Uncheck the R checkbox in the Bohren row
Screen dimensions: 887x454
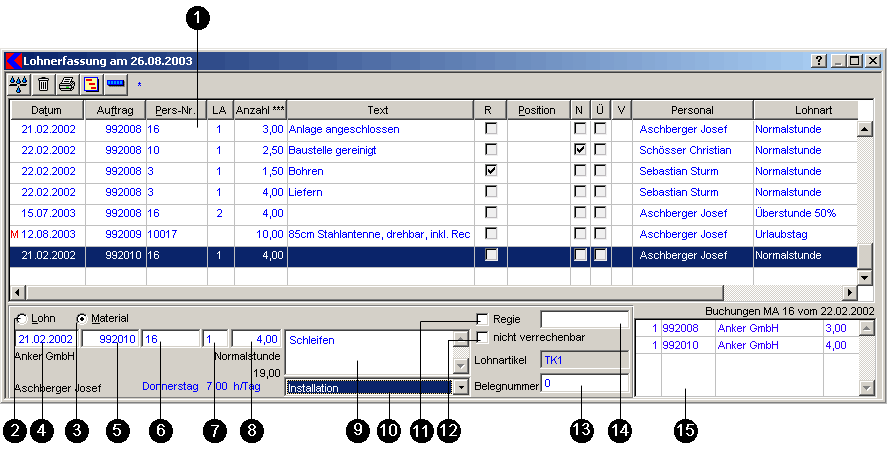tap(490, 171)
